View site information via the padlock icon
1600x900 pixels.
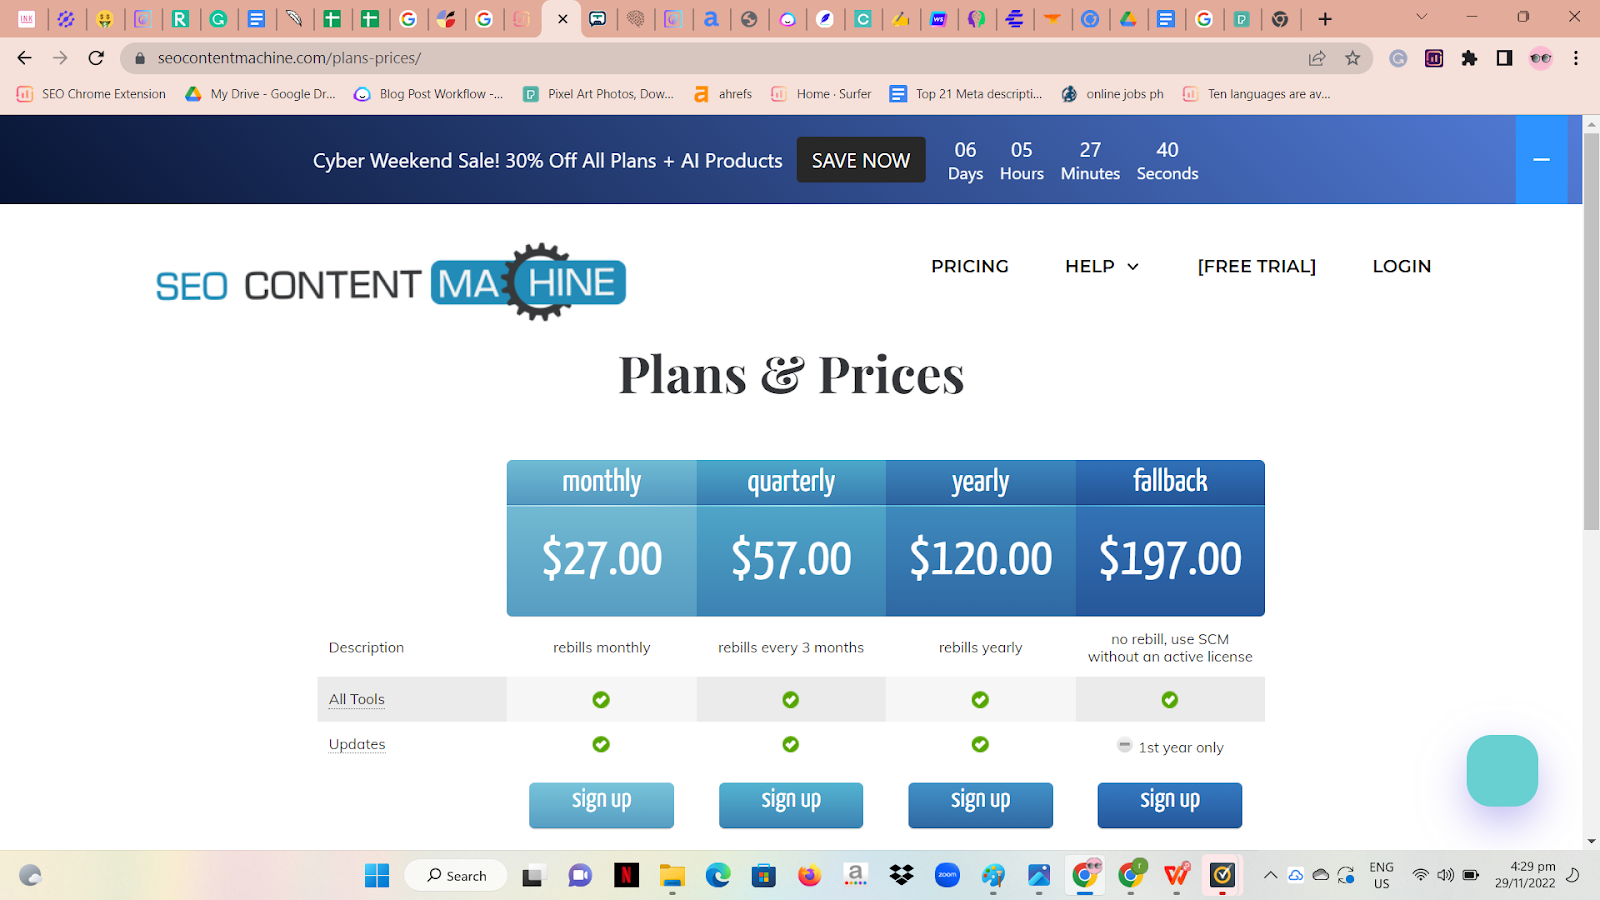pos(140,58)
